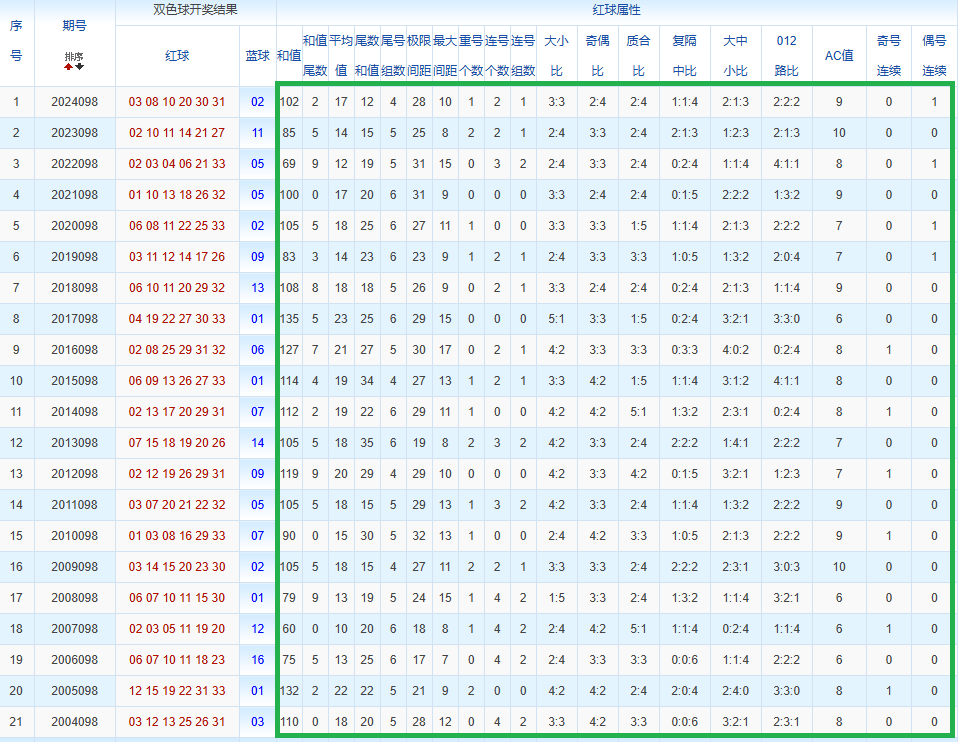Click sum value 60 in row 2007098
The width and height of the screenshot is (963, 742).
click(x=289, y=629)
